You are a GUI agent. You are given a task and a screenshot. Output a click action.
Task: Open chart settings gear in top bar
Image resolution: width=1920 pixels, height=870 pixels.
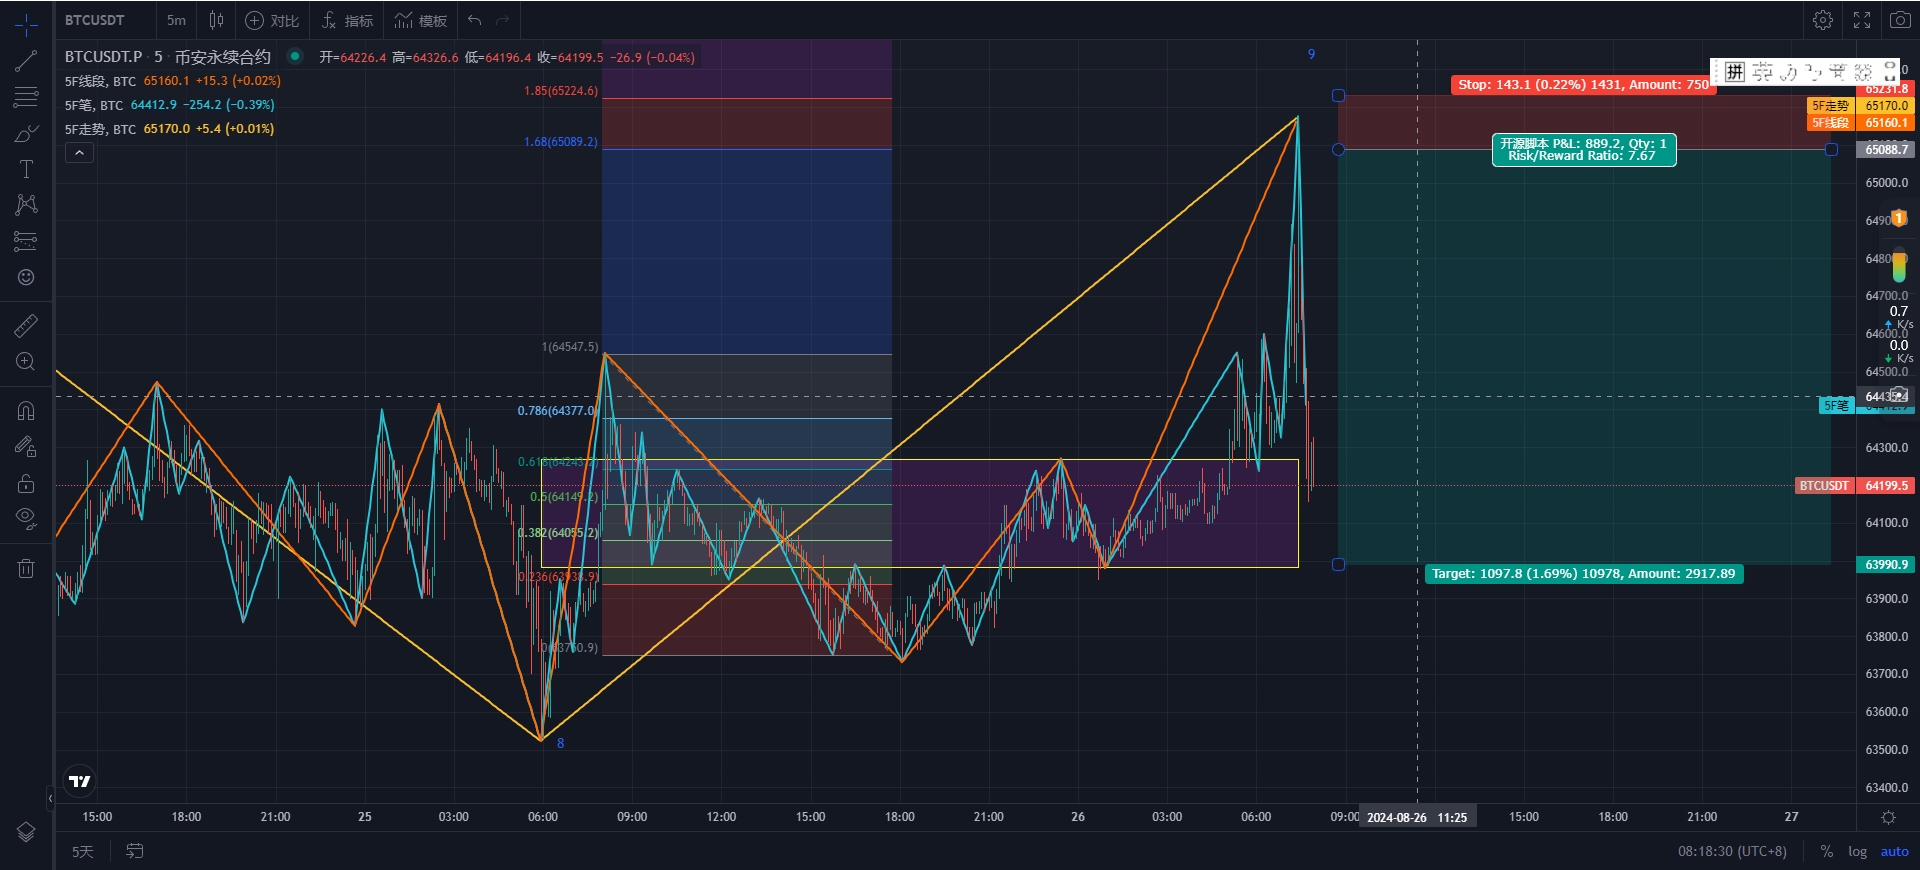click(x=1823, y=20)
